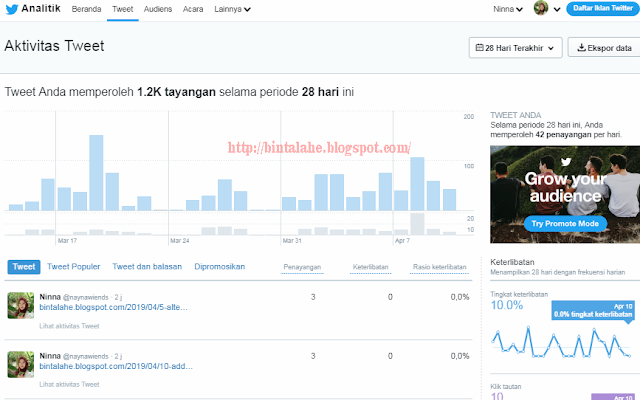The image size is (640, 400).
Task: Sort by Rasio keterlibatan column header
Action: click(439, 267)
